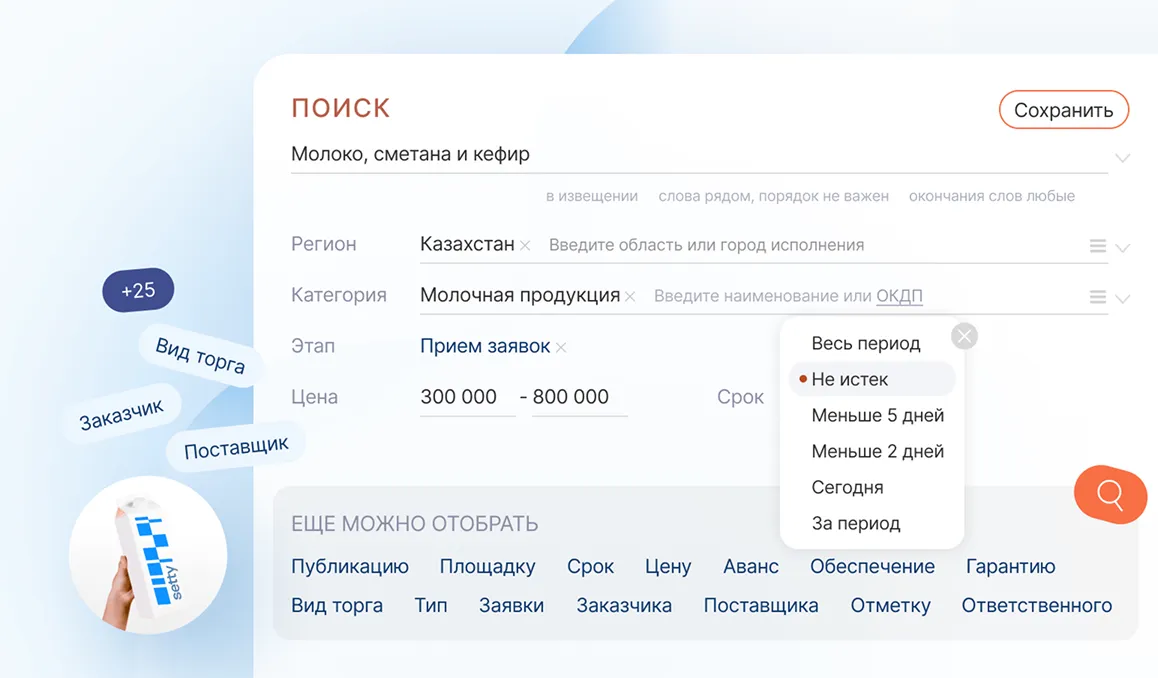Add the Обеспечение filter
The image size is (1158, 678).
(x=872, y=566)
